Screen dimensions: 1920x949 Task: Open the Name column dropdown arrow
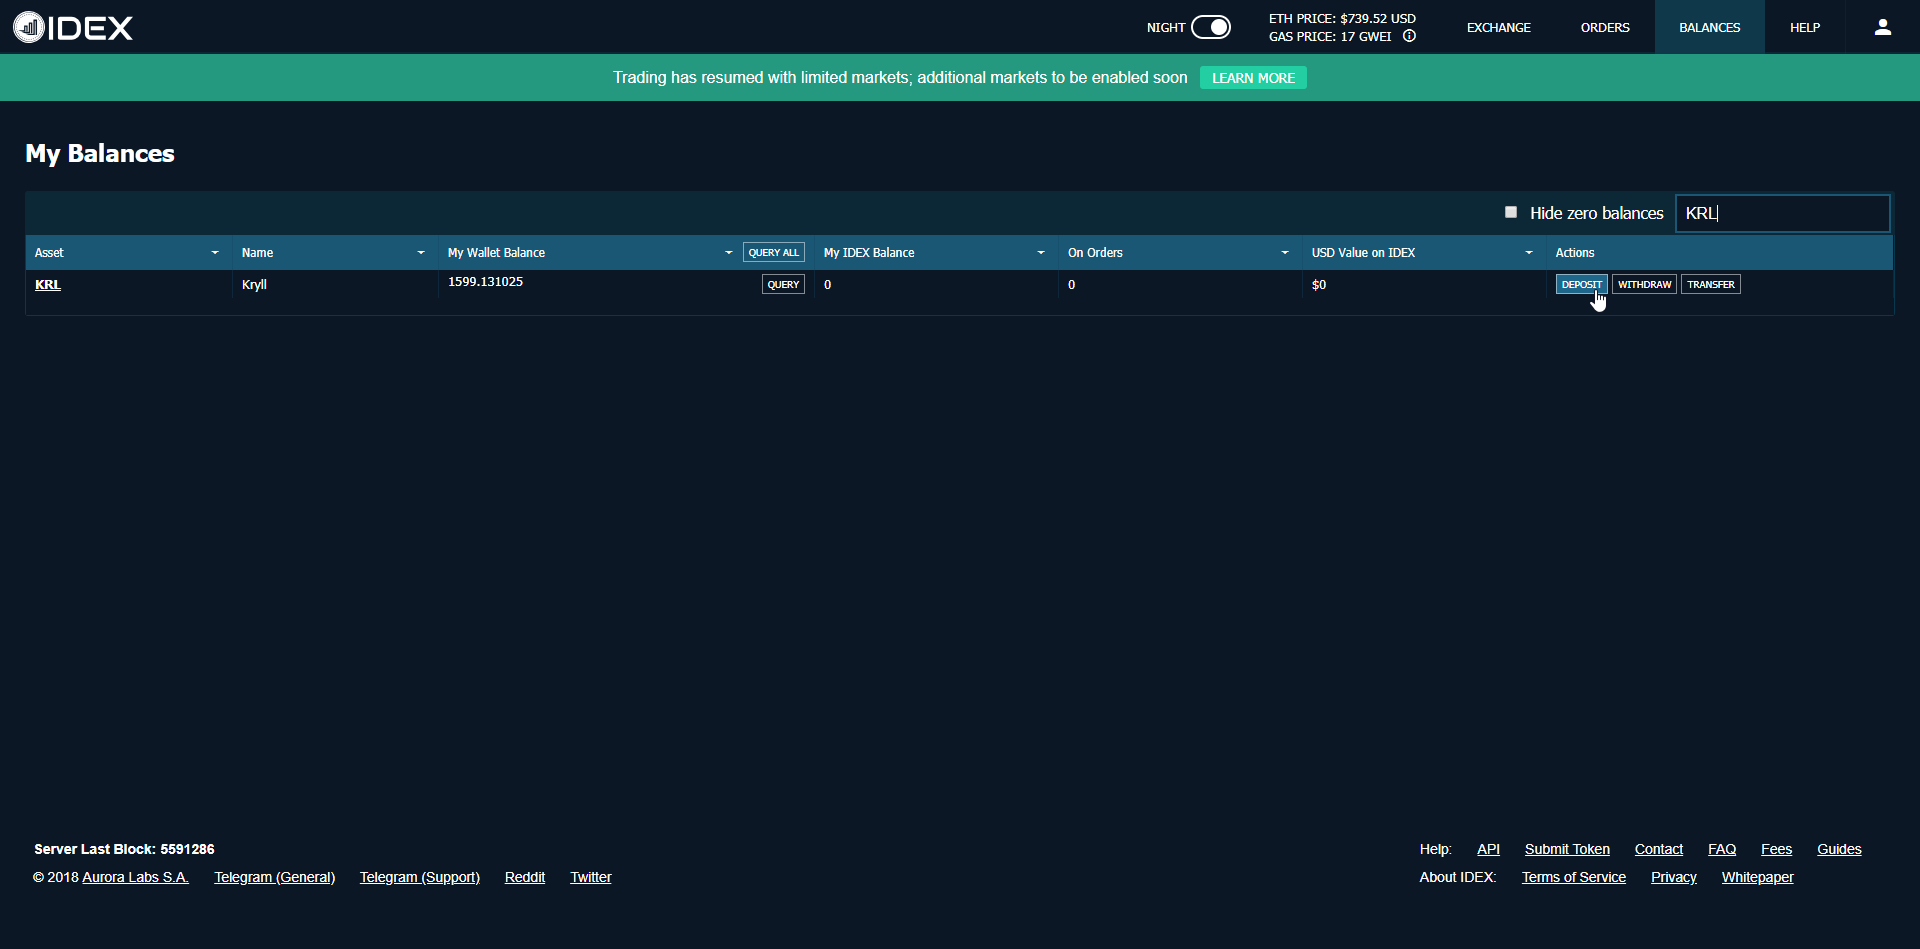[x=421, y=253]
